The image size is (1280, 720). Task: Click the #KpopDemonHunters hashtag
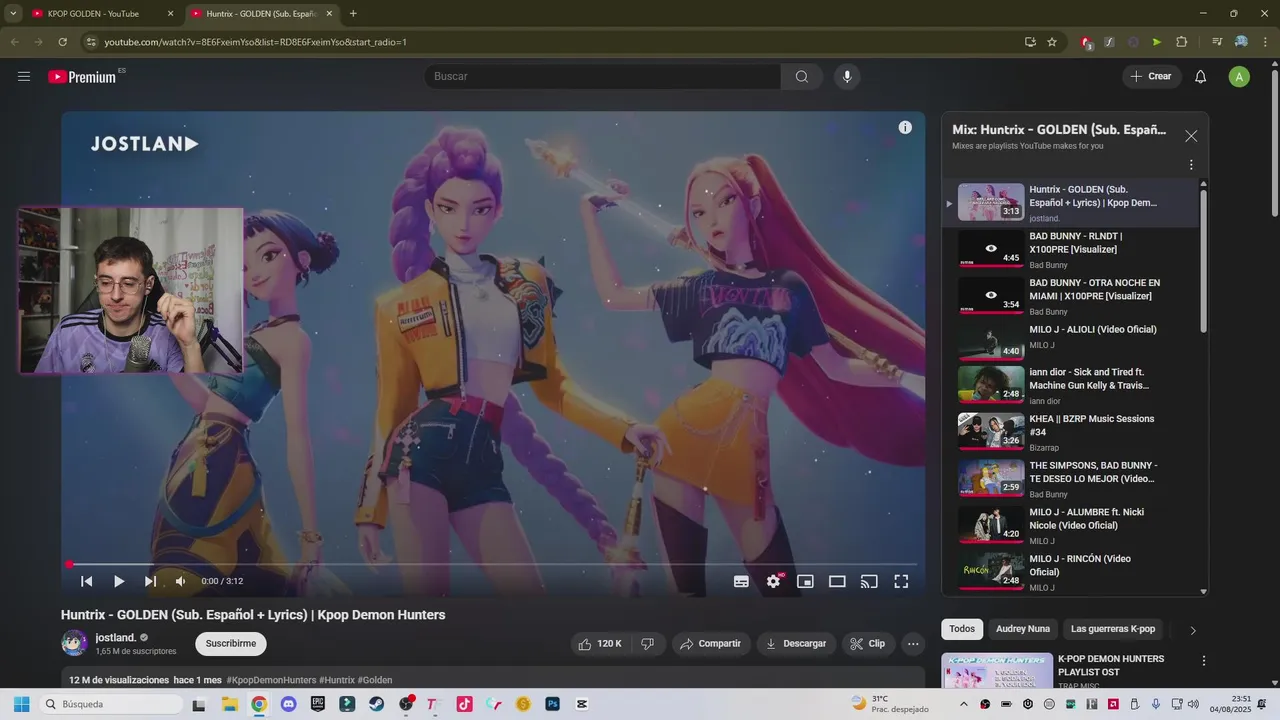271,680
